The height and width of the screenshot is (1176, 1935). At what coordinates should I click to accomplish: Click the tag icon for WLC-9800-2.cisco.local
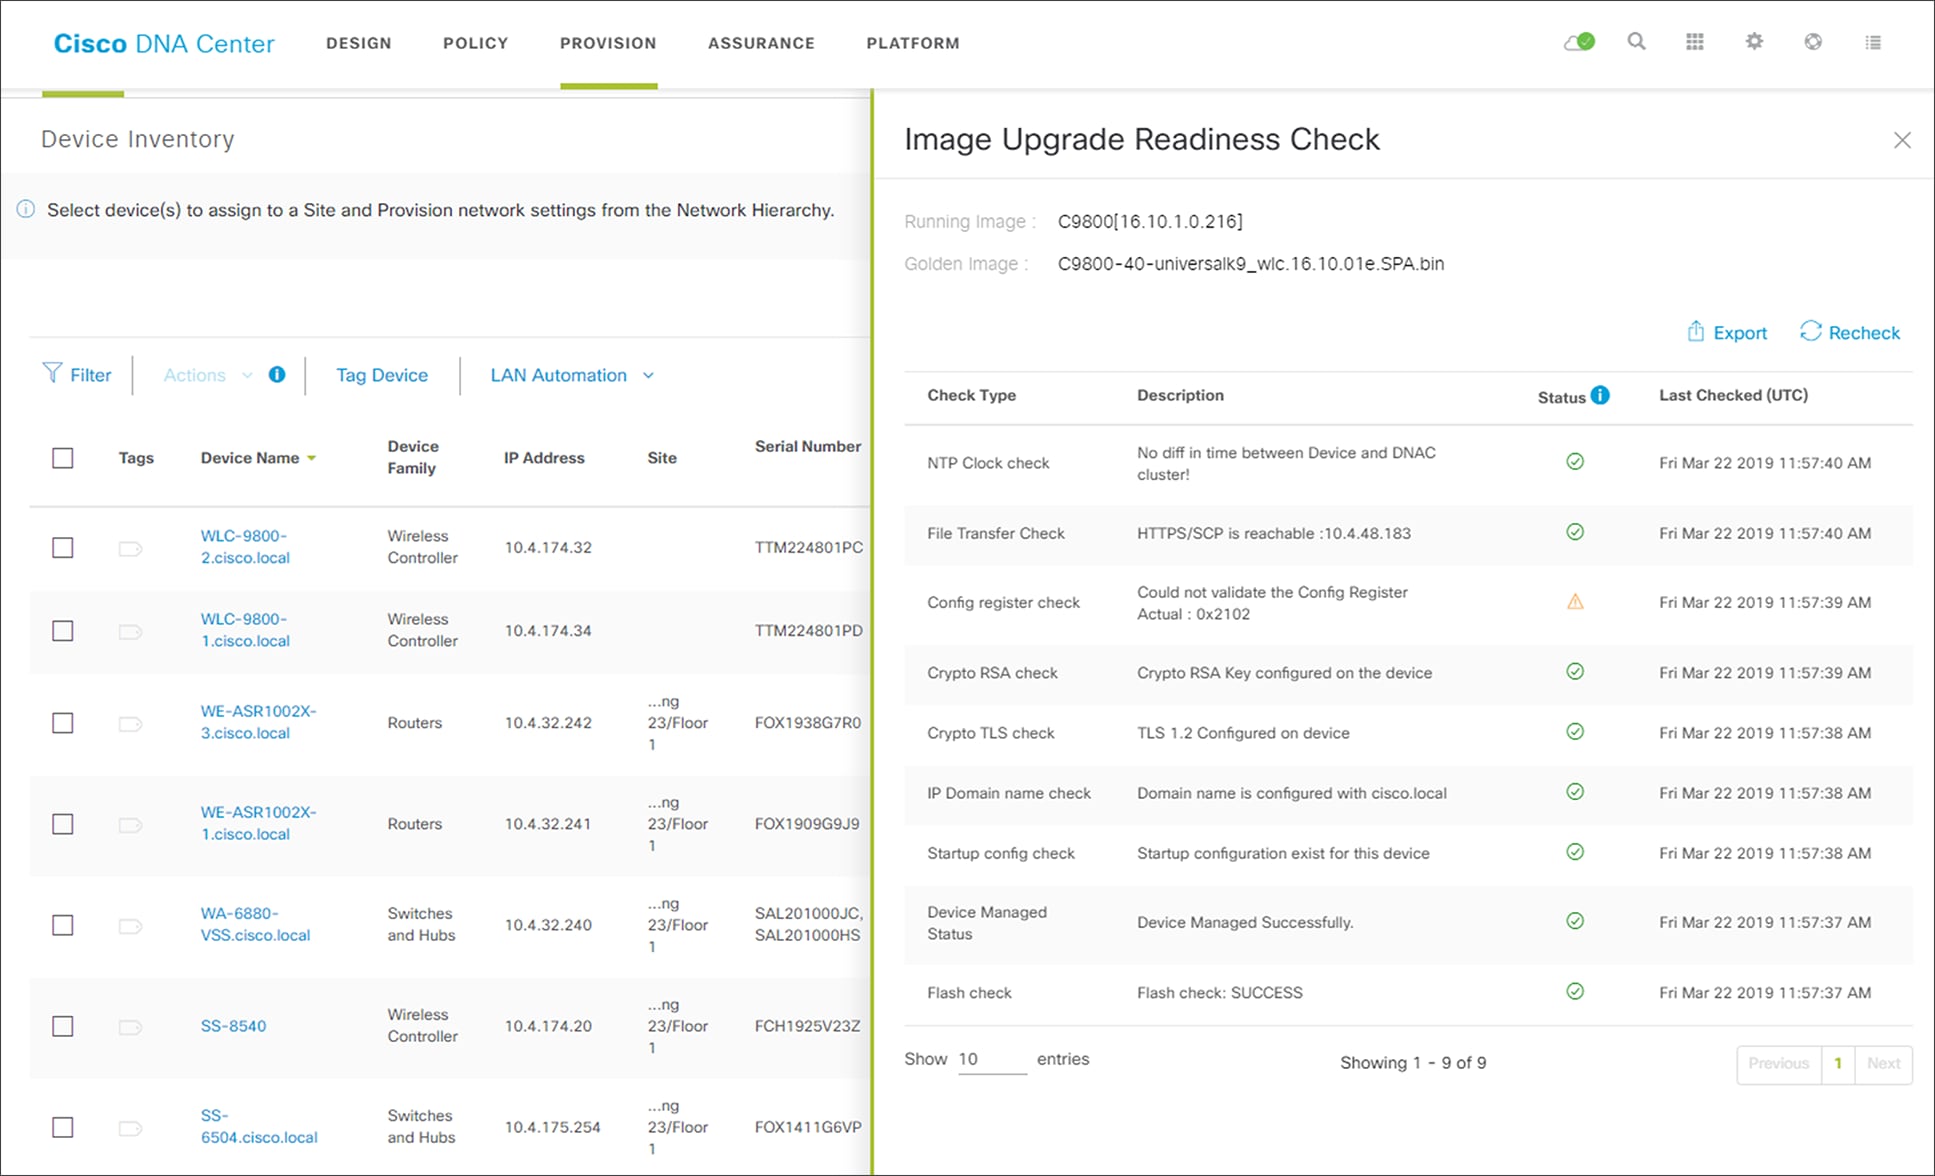click(x=130, y=548)
